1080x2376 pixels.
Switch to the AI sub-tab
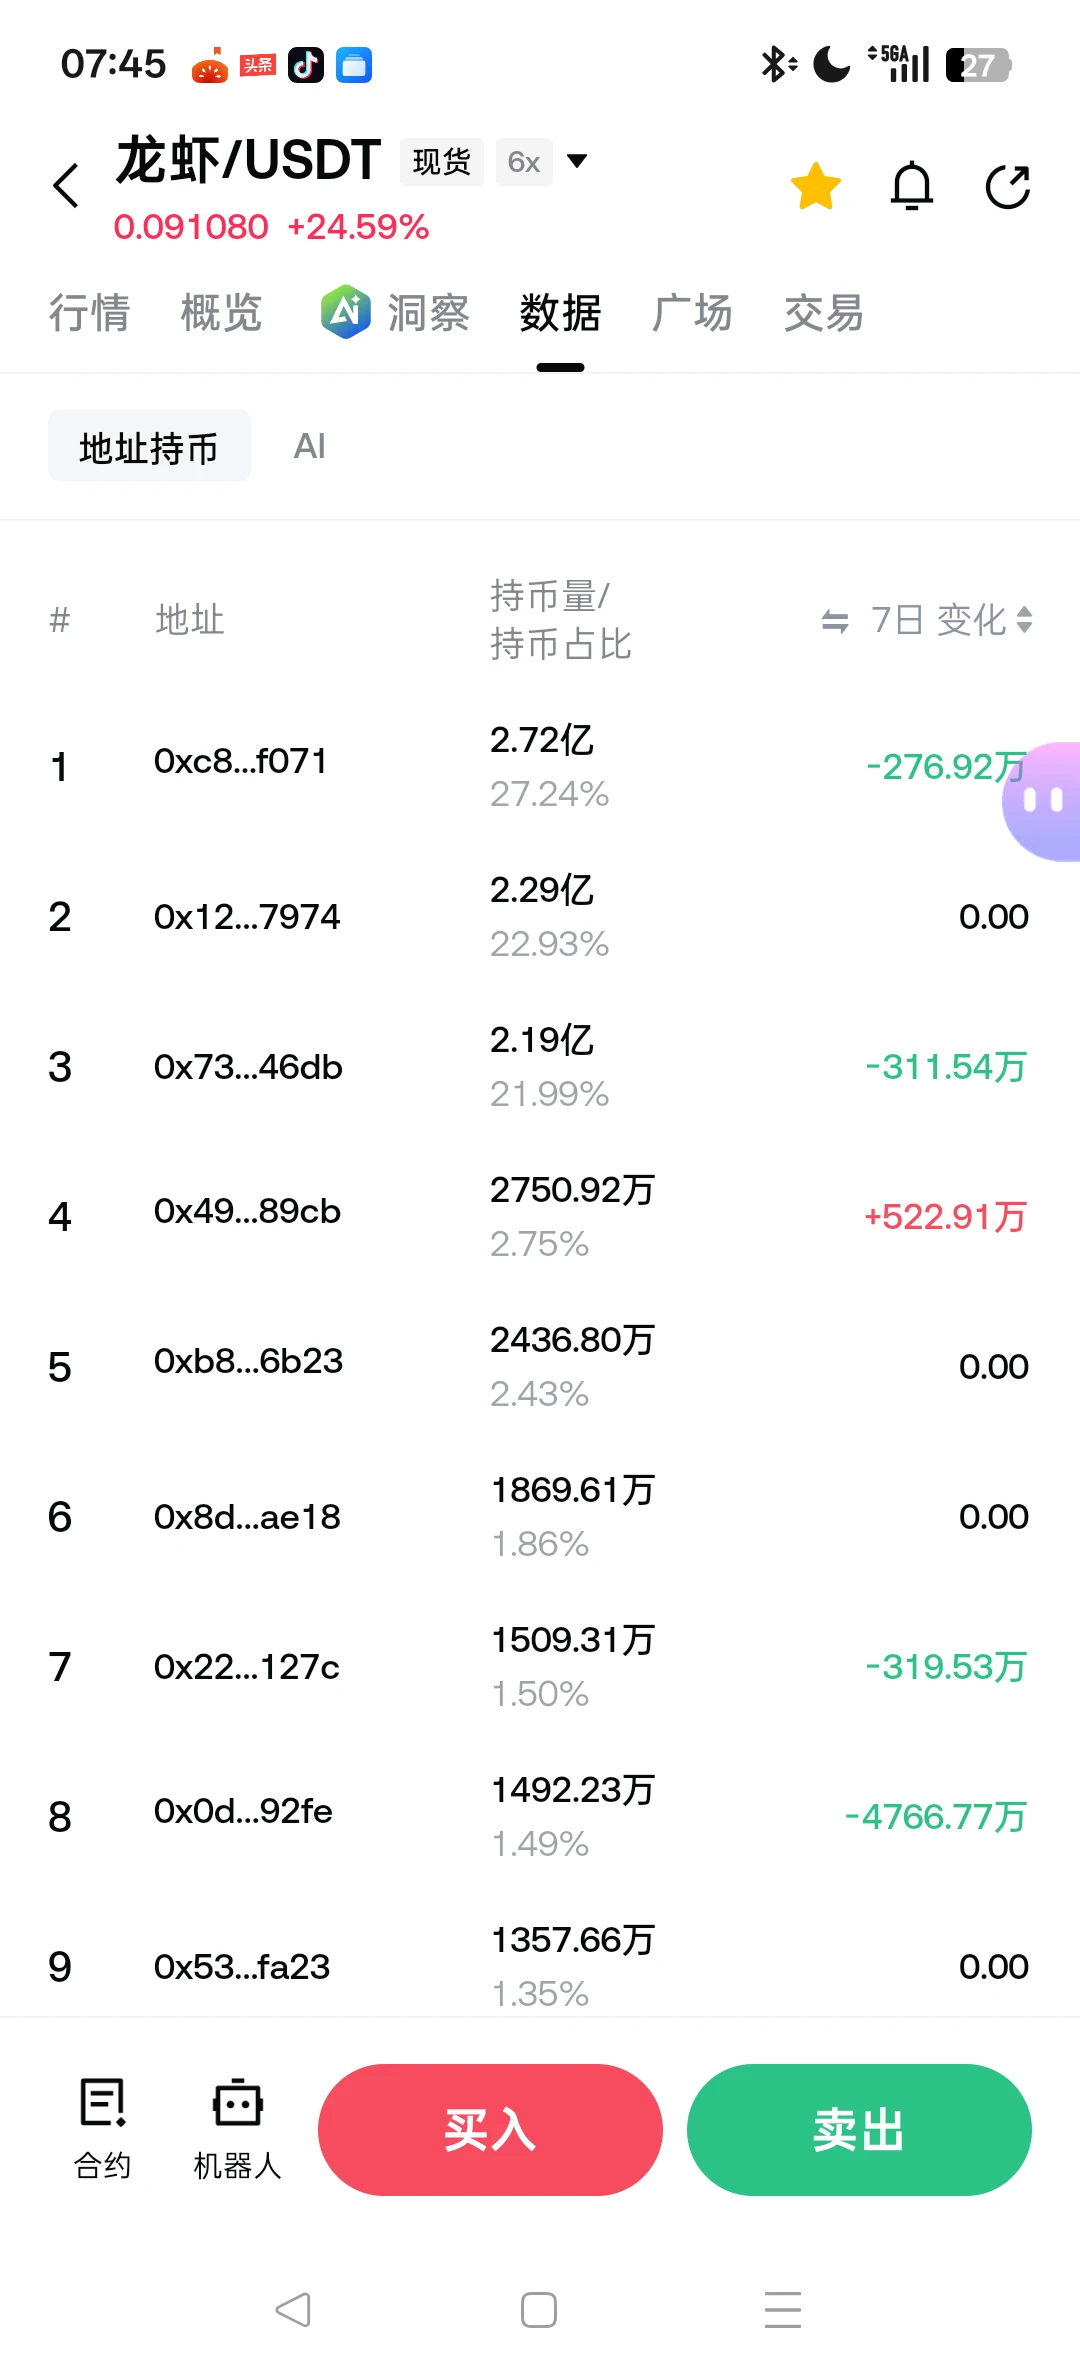point(310,446)
